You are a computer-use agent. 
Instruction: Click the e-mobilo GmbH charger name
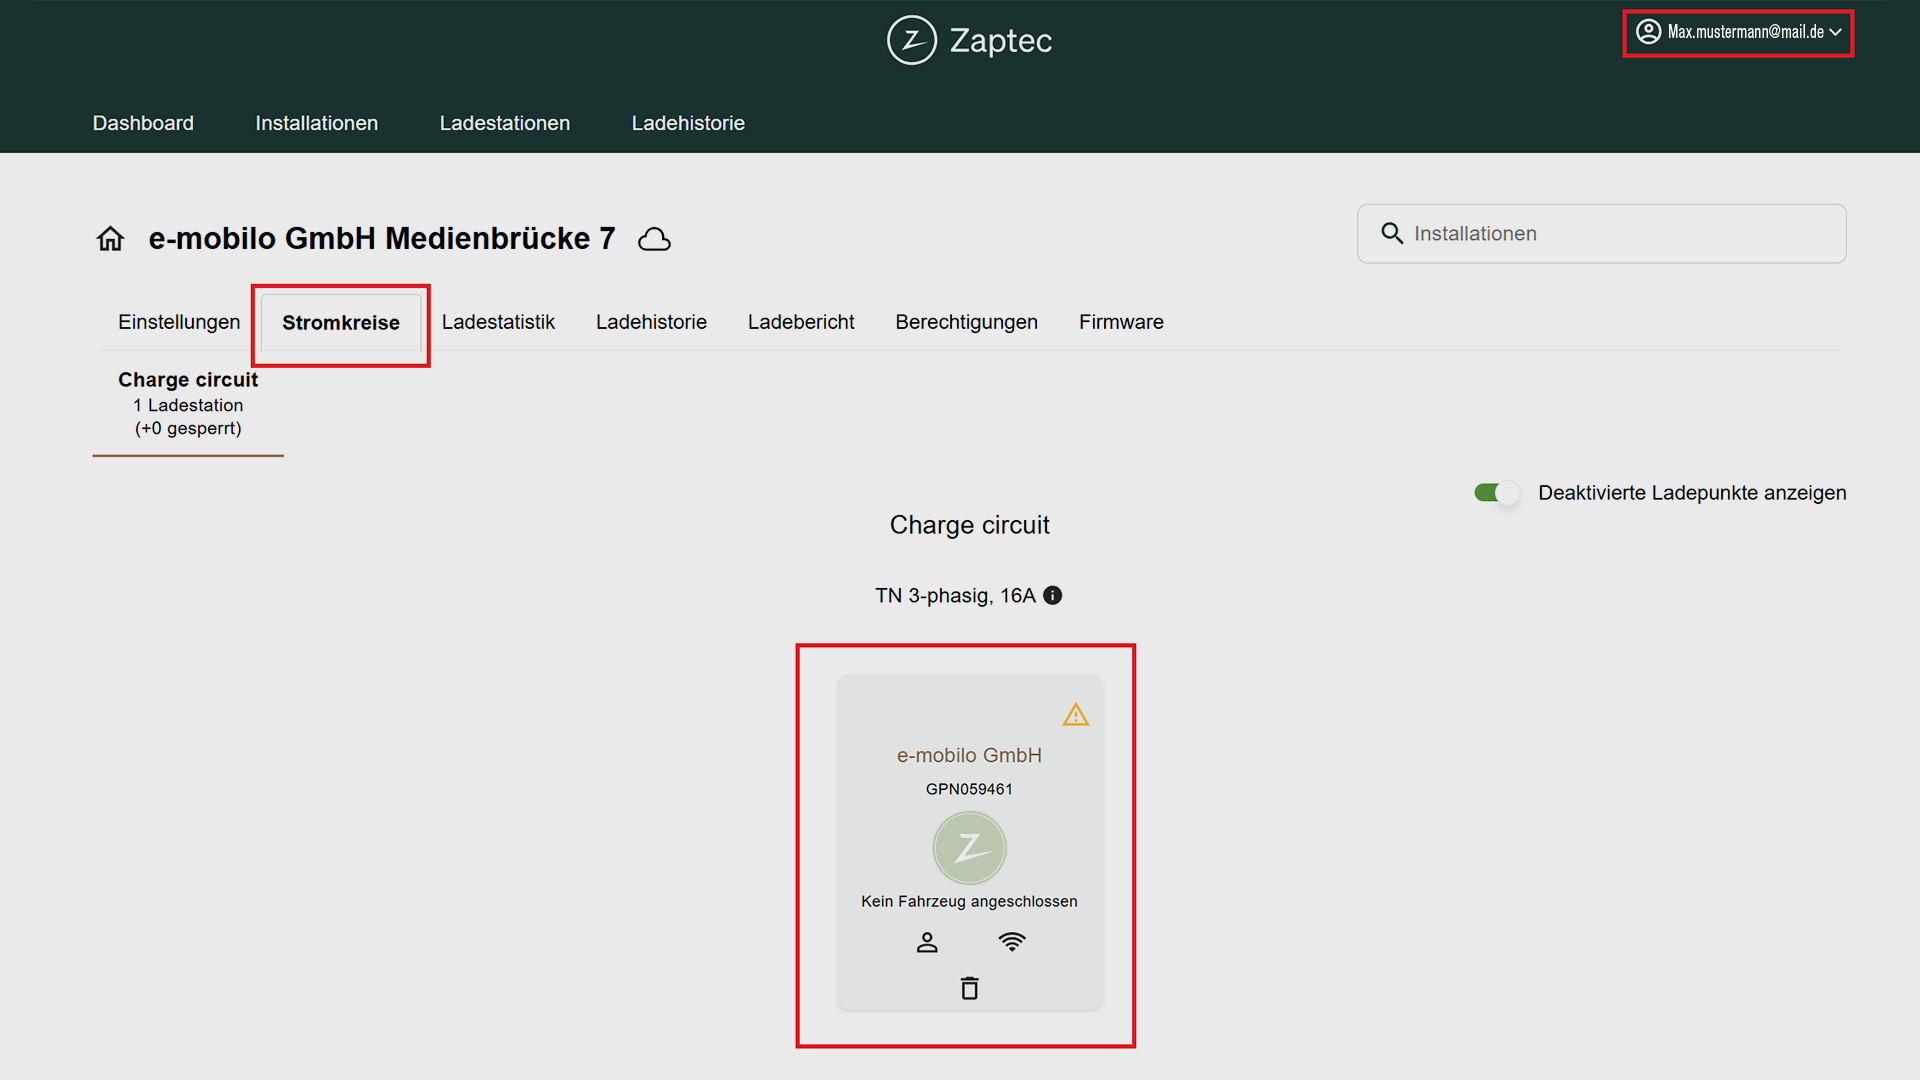click(x=969, y=755)
